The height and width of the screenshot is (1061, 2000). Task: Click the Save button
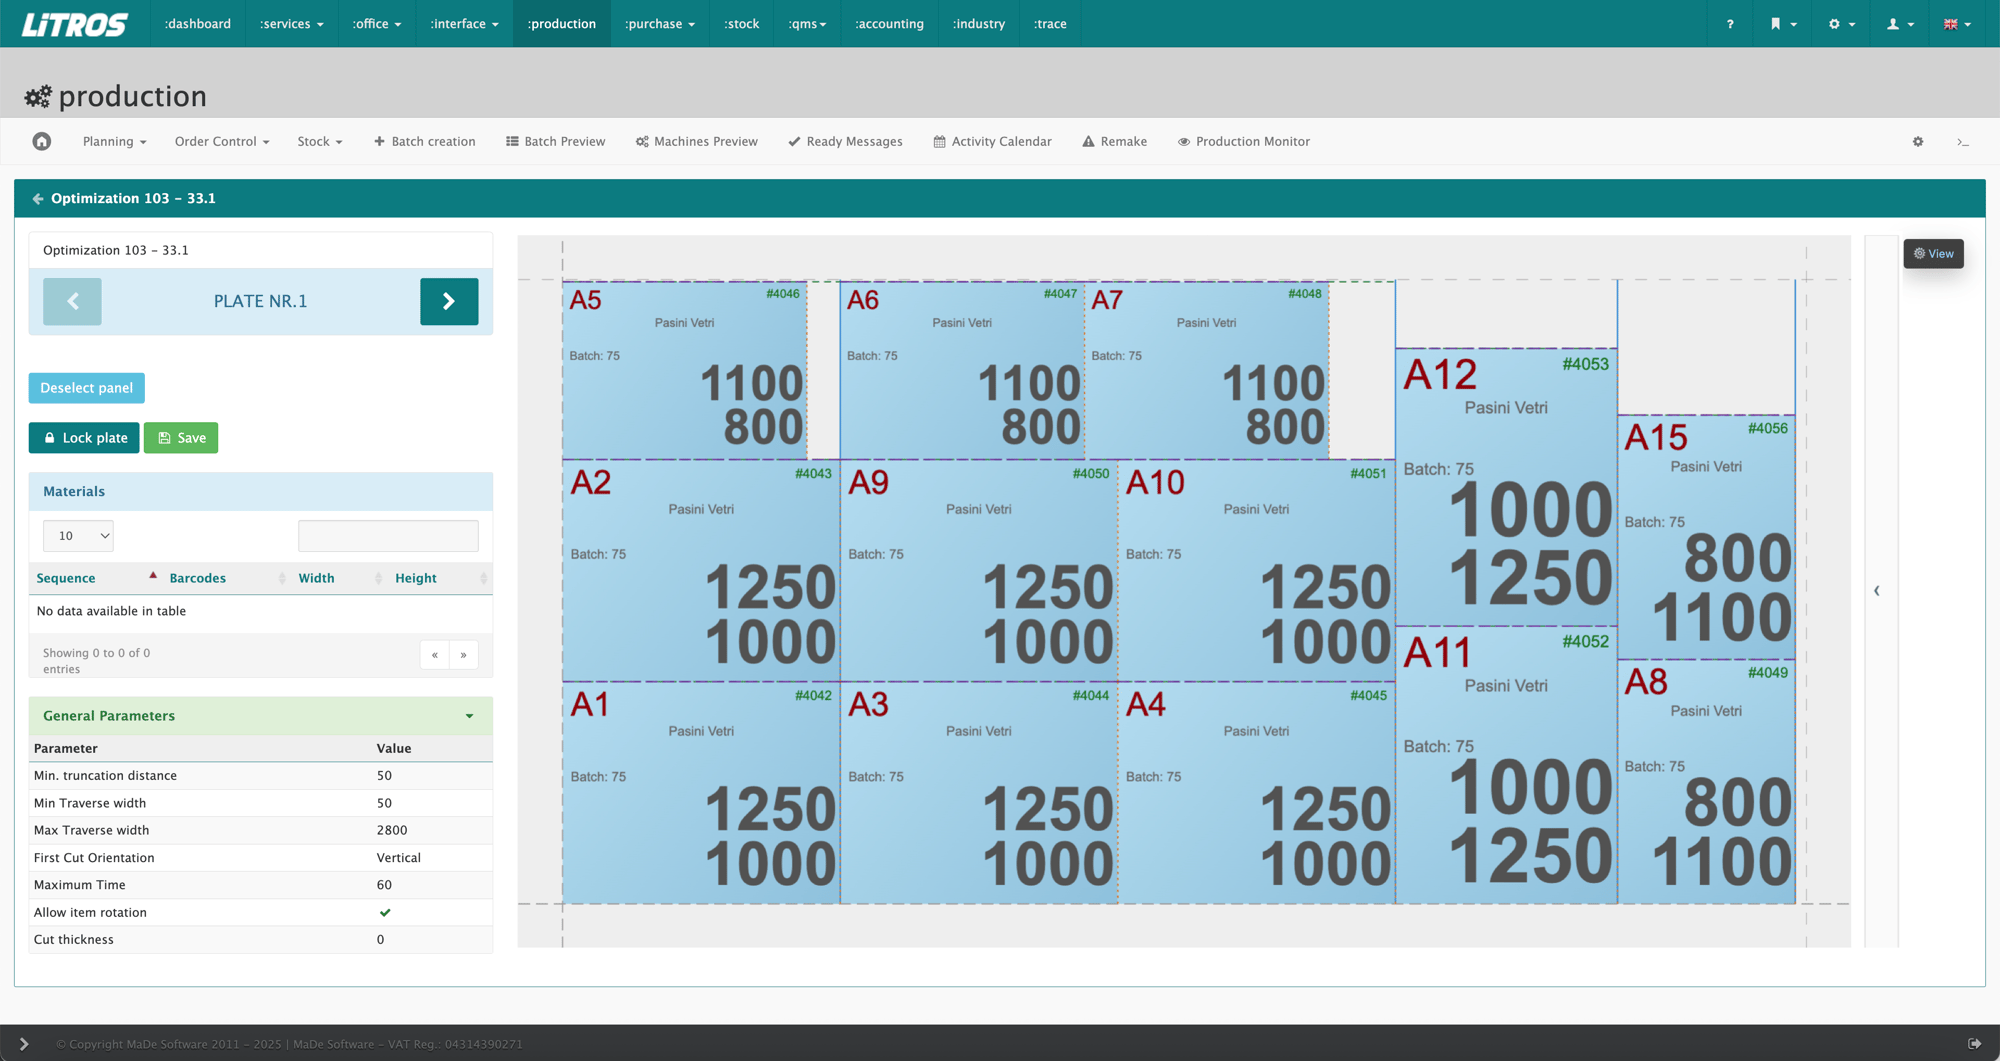(181, 438)
